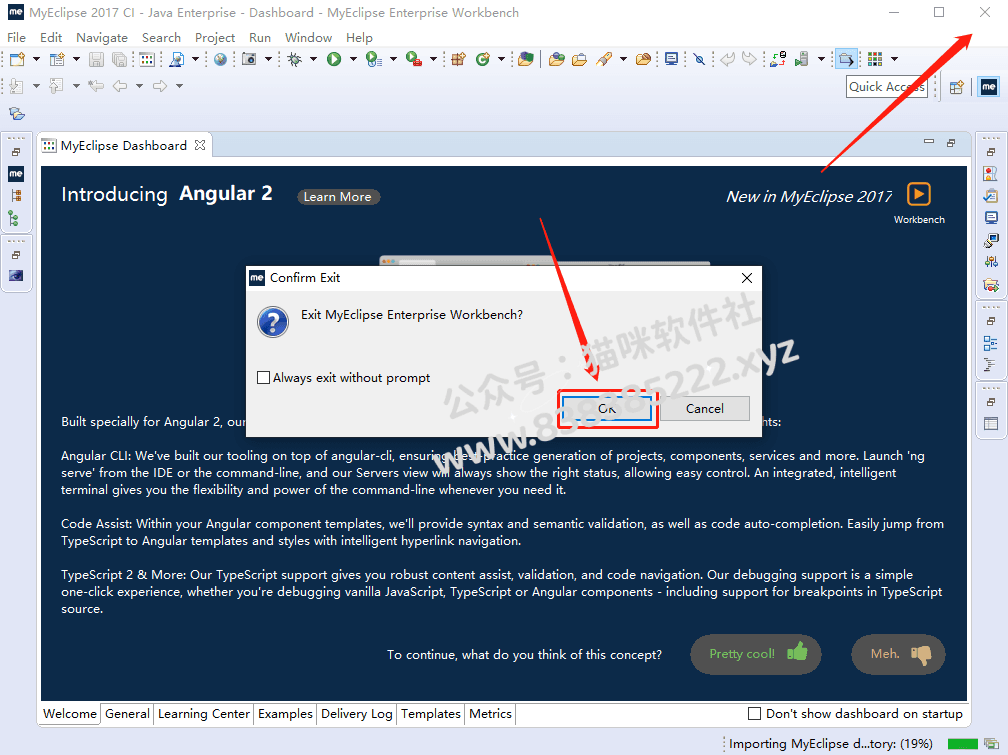Click the server with green arrow icon
1008x755 pixels.
[801, 60]
